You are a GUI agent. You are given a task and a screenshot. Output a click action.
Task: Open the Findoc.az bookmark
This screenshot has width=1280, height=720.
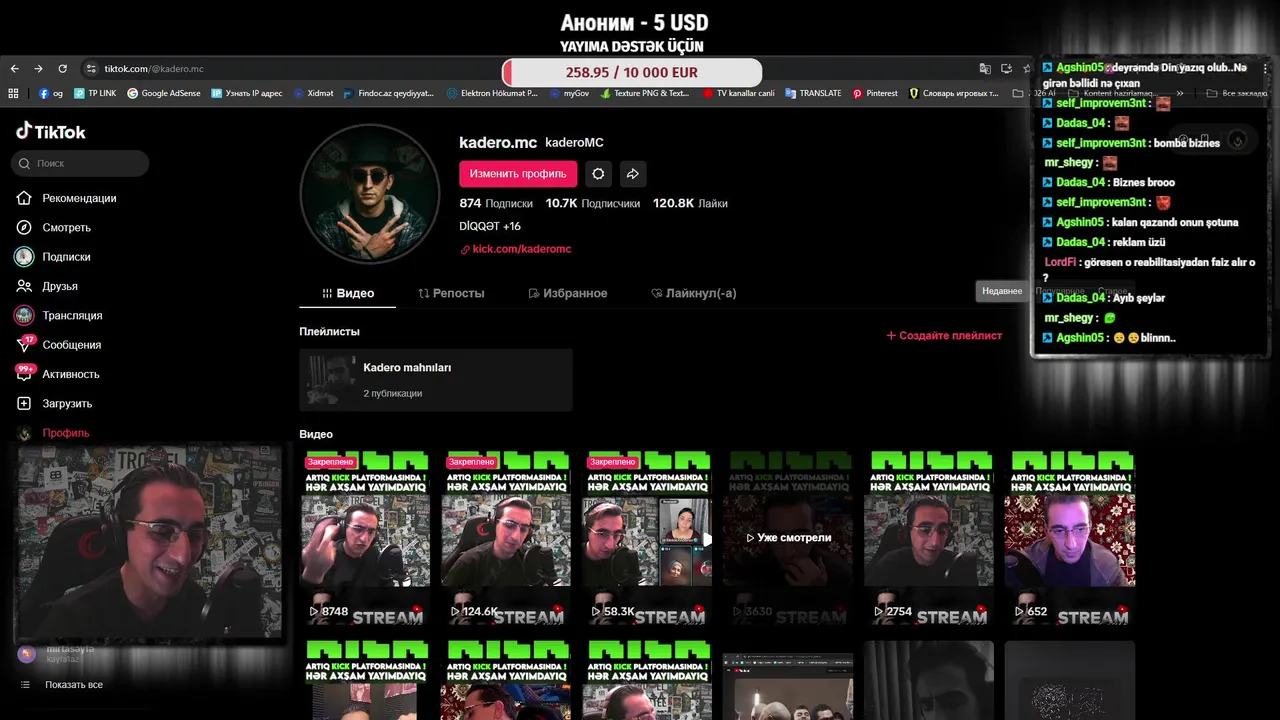coord(389,93)
